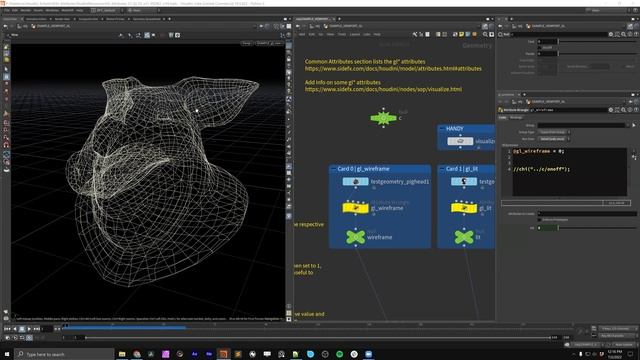Open the Group Type dropdown
The image size is (640, 360).
[x=554, y=132]
